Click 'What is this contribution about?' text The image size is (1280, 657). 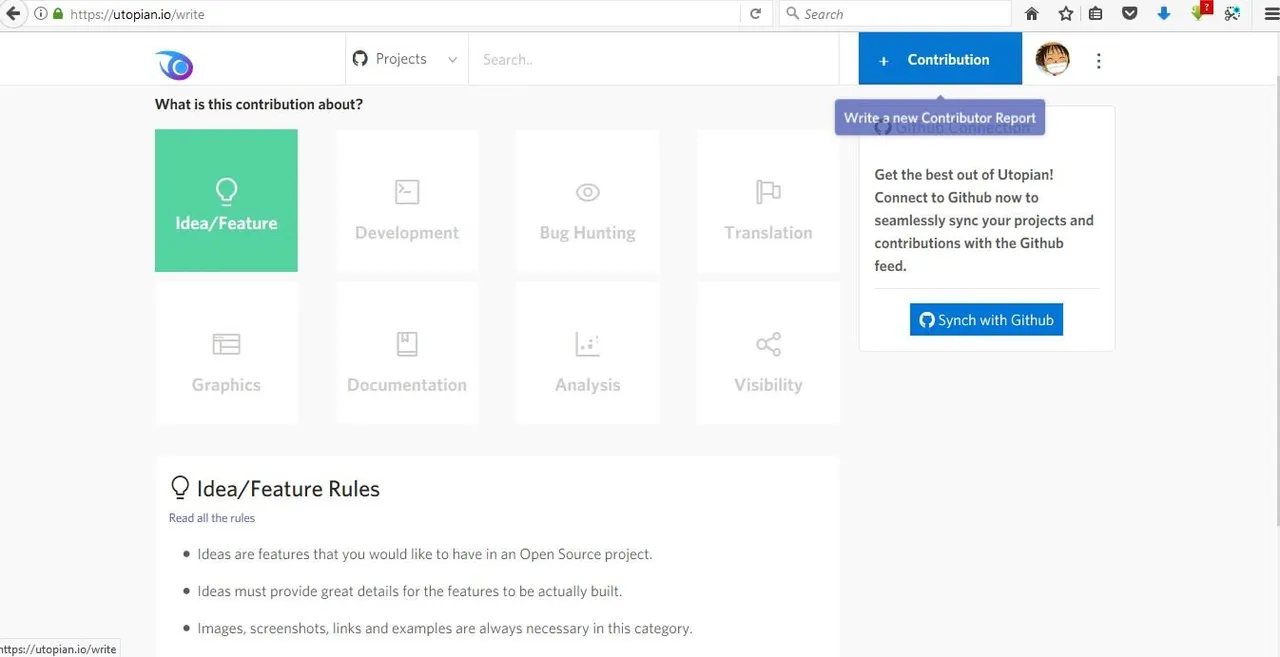(x=259, y=104)
